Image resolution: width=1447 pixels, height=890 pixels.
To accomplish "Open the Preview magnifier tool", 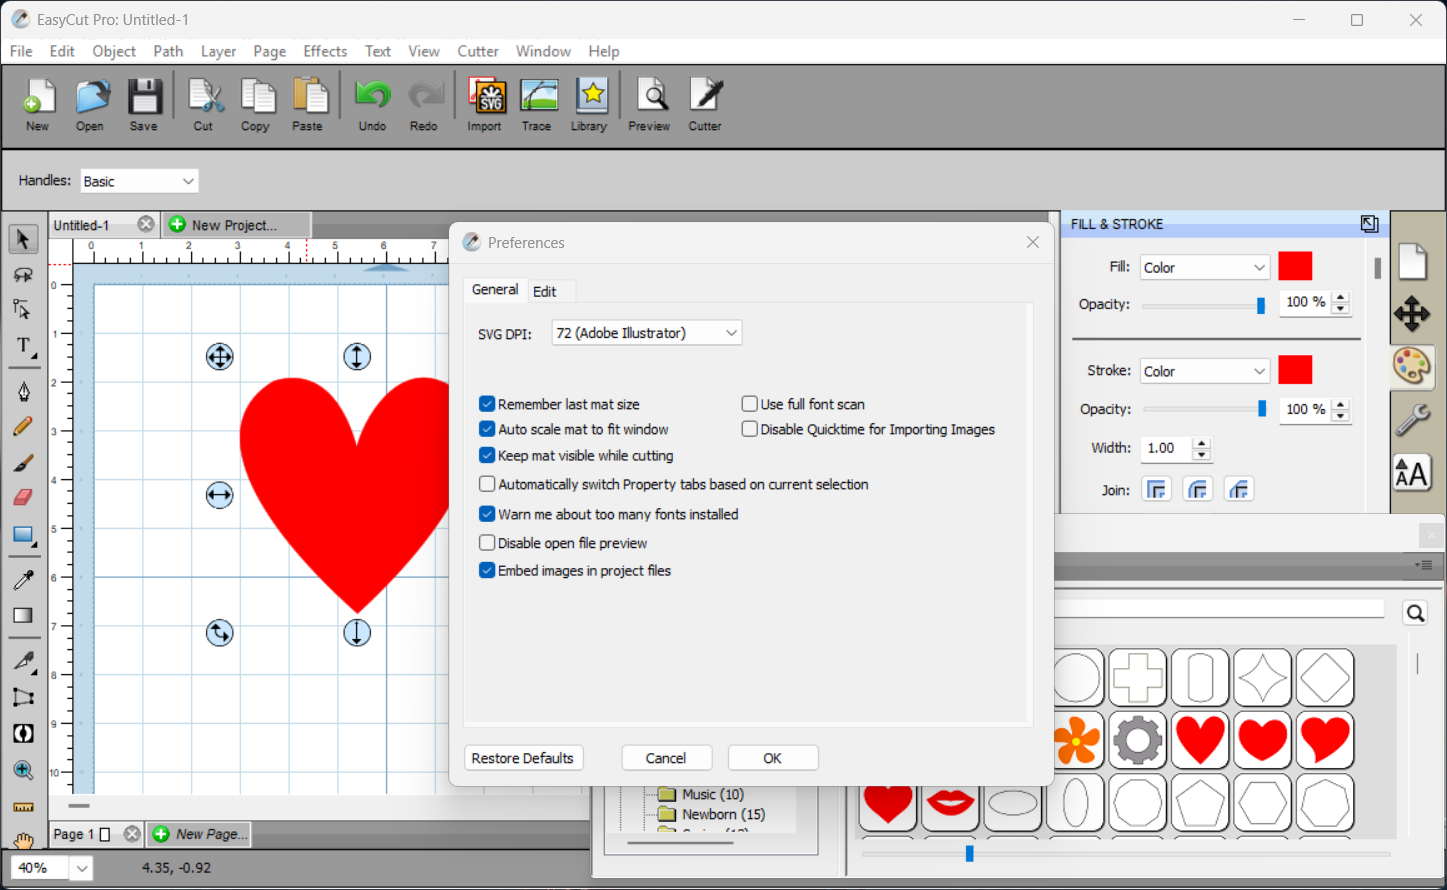I will 650,105.
